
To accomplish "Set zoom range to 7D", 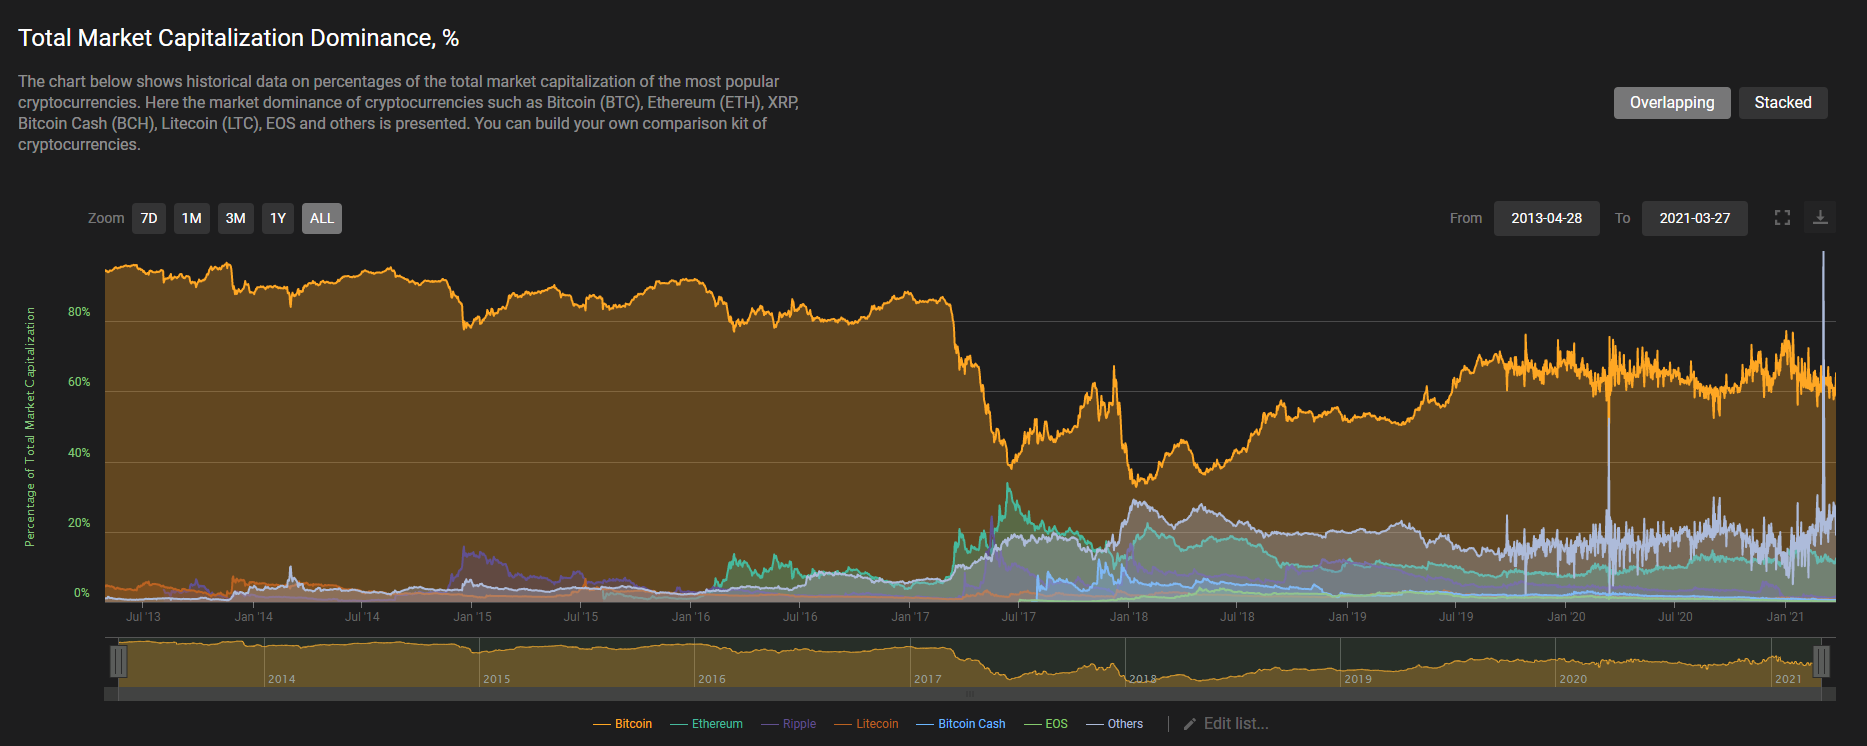I will [149, 219].
